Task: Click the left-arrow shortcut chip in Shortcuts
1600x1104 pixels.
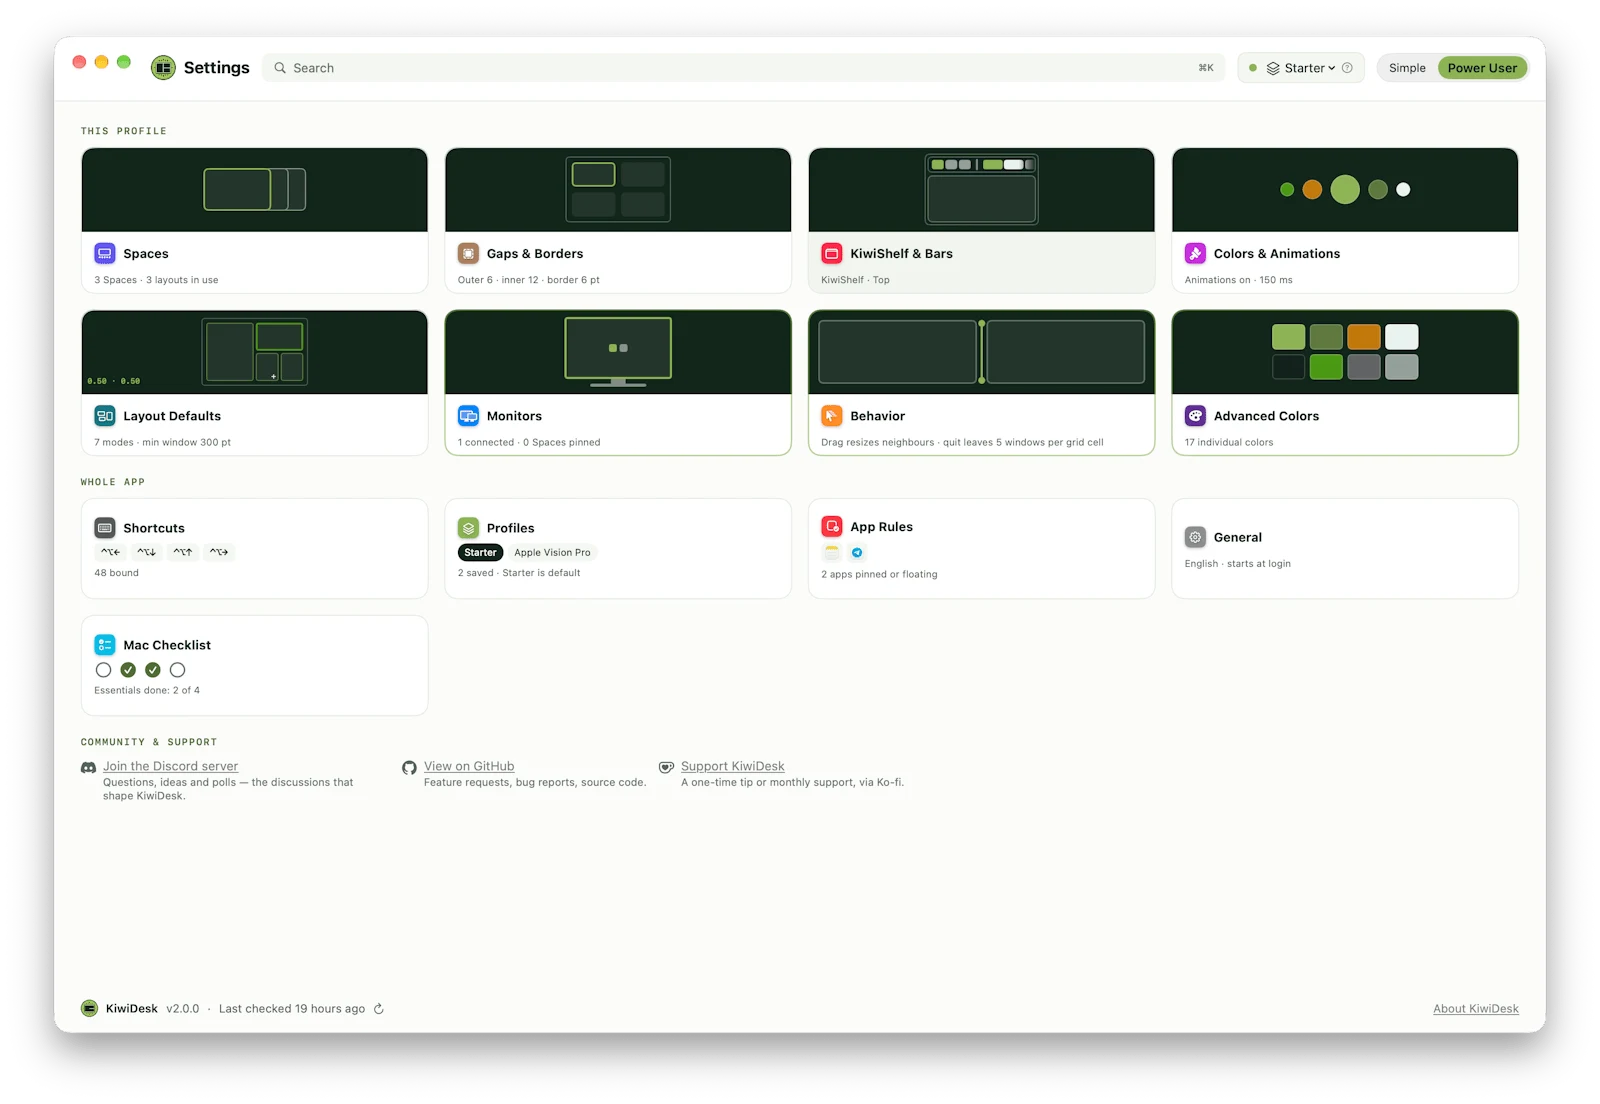Action: tap(110, 552)
